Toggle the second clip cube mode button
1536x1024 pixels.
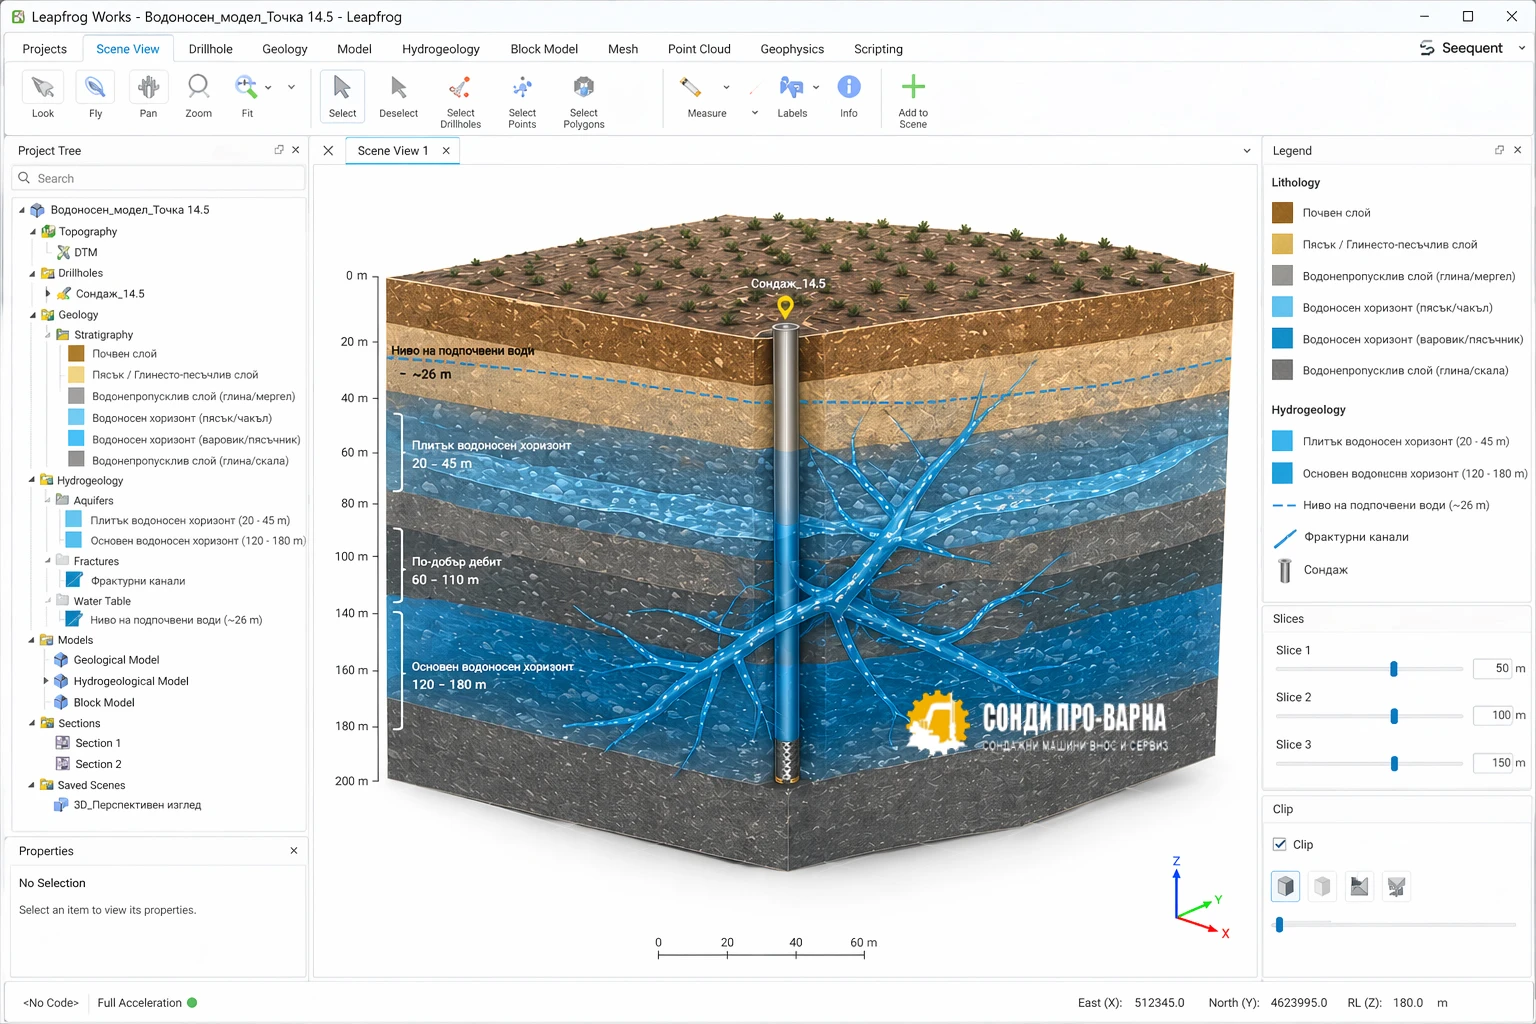(x=1323, y=886)
